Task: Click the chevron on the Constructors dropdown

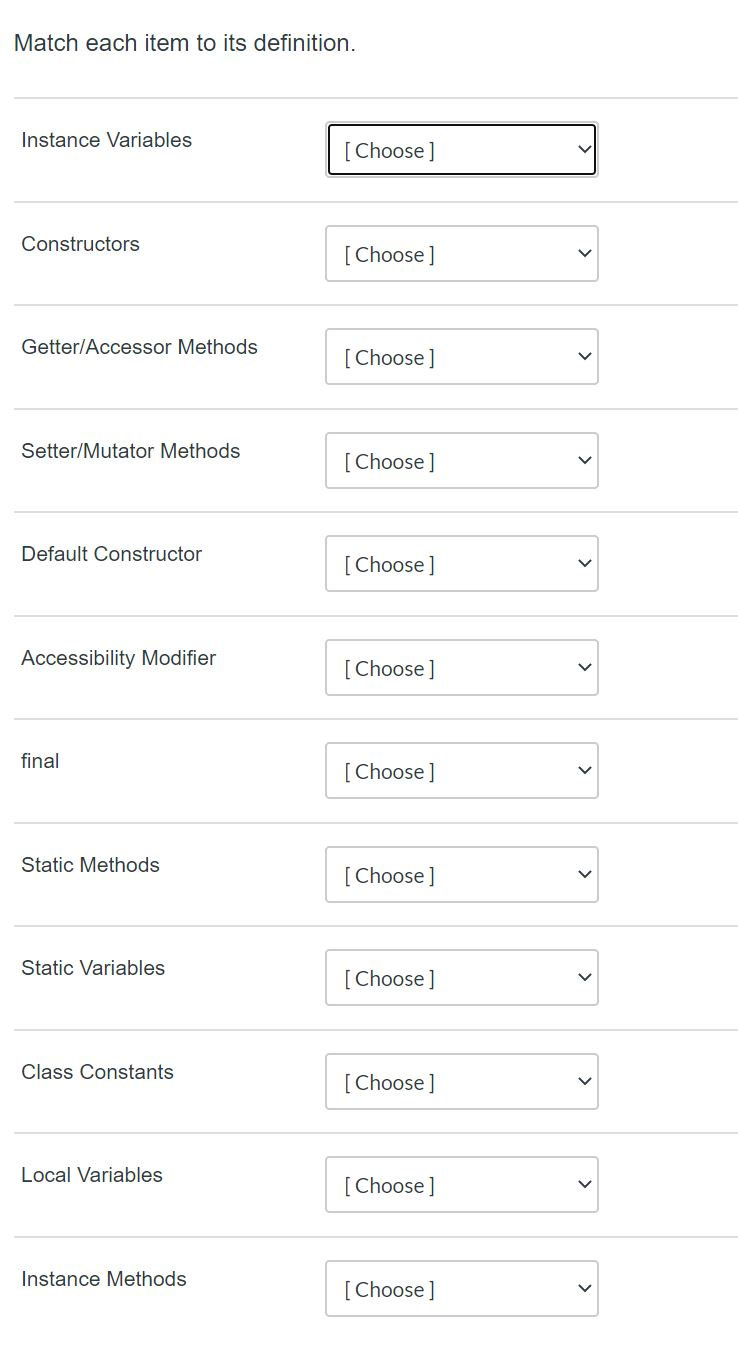Action: [x=584, y=253]
